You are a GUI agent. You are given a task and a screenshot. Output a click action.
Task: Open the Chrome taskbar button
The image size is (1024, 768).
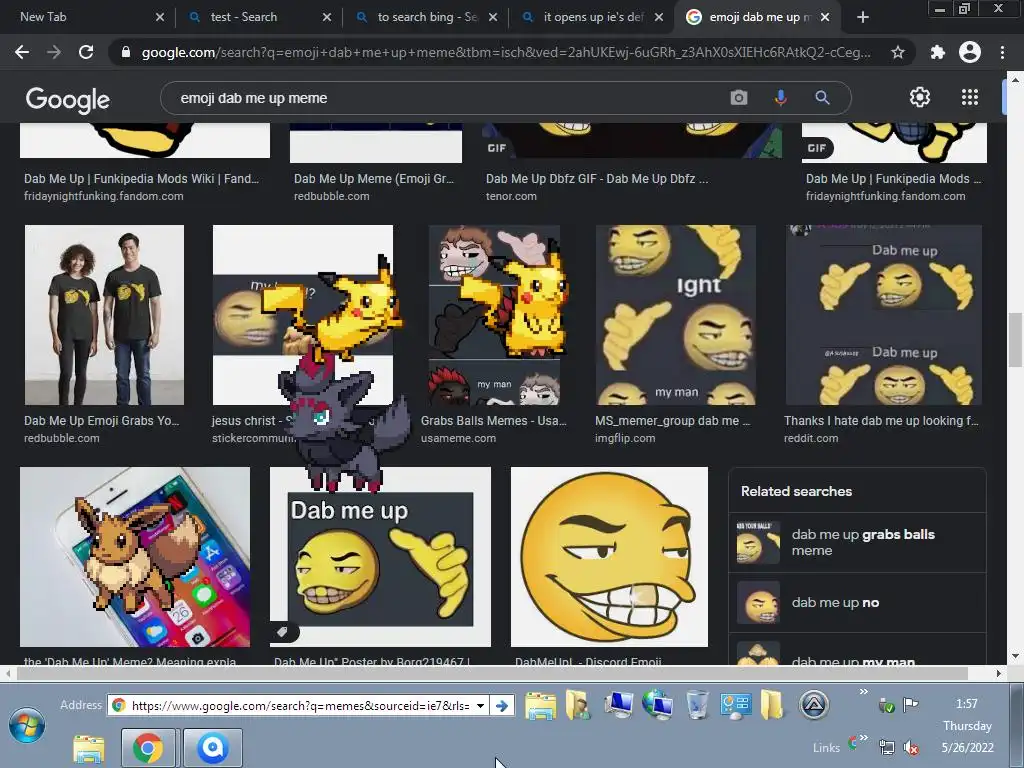148,748
